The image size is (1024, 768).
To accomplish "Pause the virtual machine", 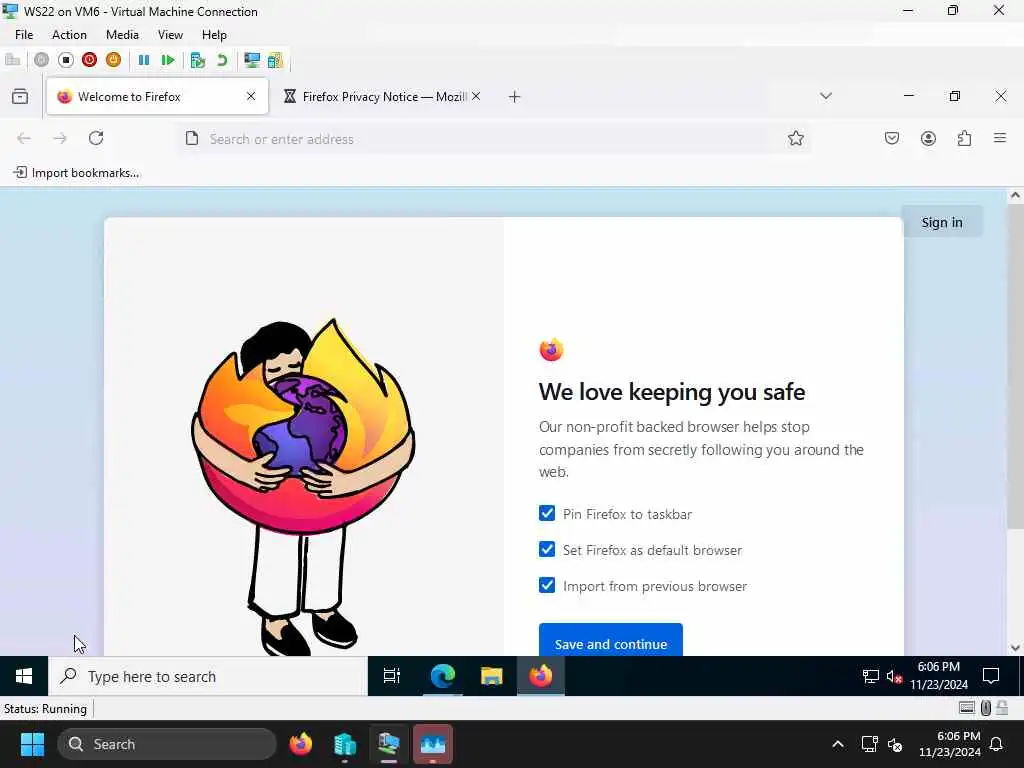I will (144, 60).
